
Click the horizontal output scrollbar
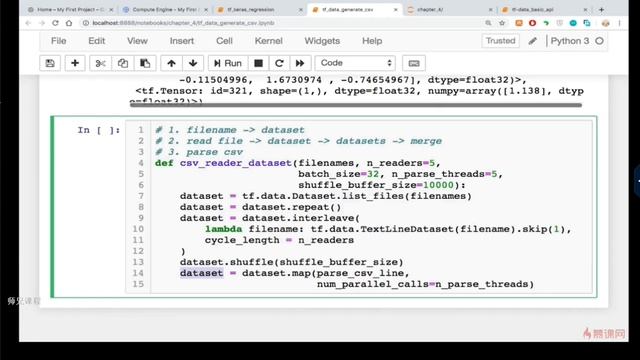point(356,105)
